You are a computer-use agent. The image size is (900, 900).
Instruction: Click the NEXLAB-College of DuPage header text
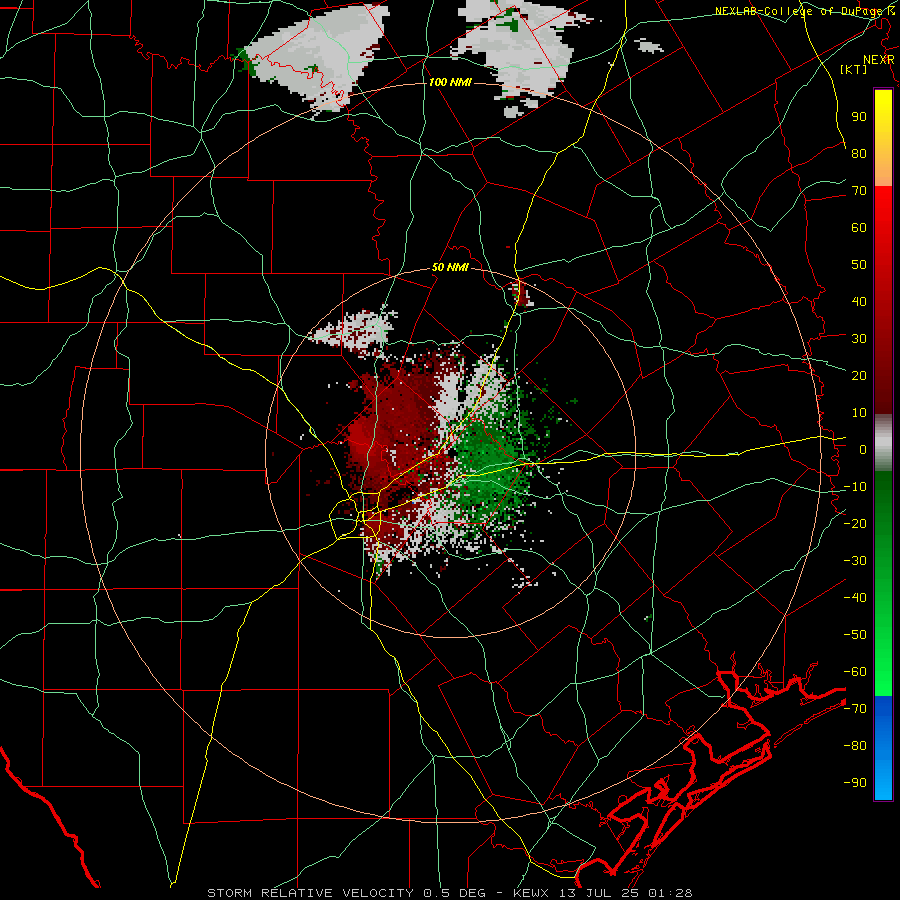[804, 11]
